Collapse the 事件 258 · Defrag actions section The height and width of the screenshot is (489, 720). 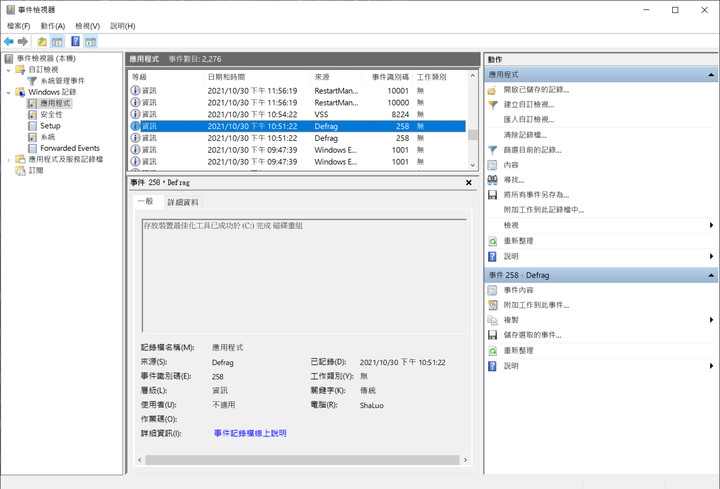click(711, 275)
